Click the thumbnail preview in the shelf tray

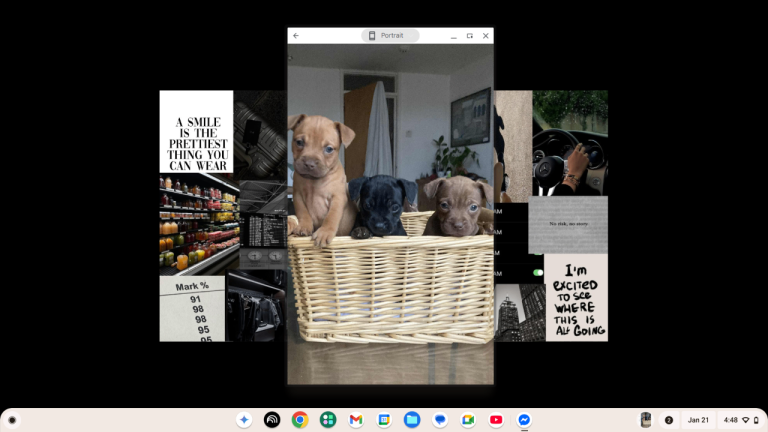[646, 420]
